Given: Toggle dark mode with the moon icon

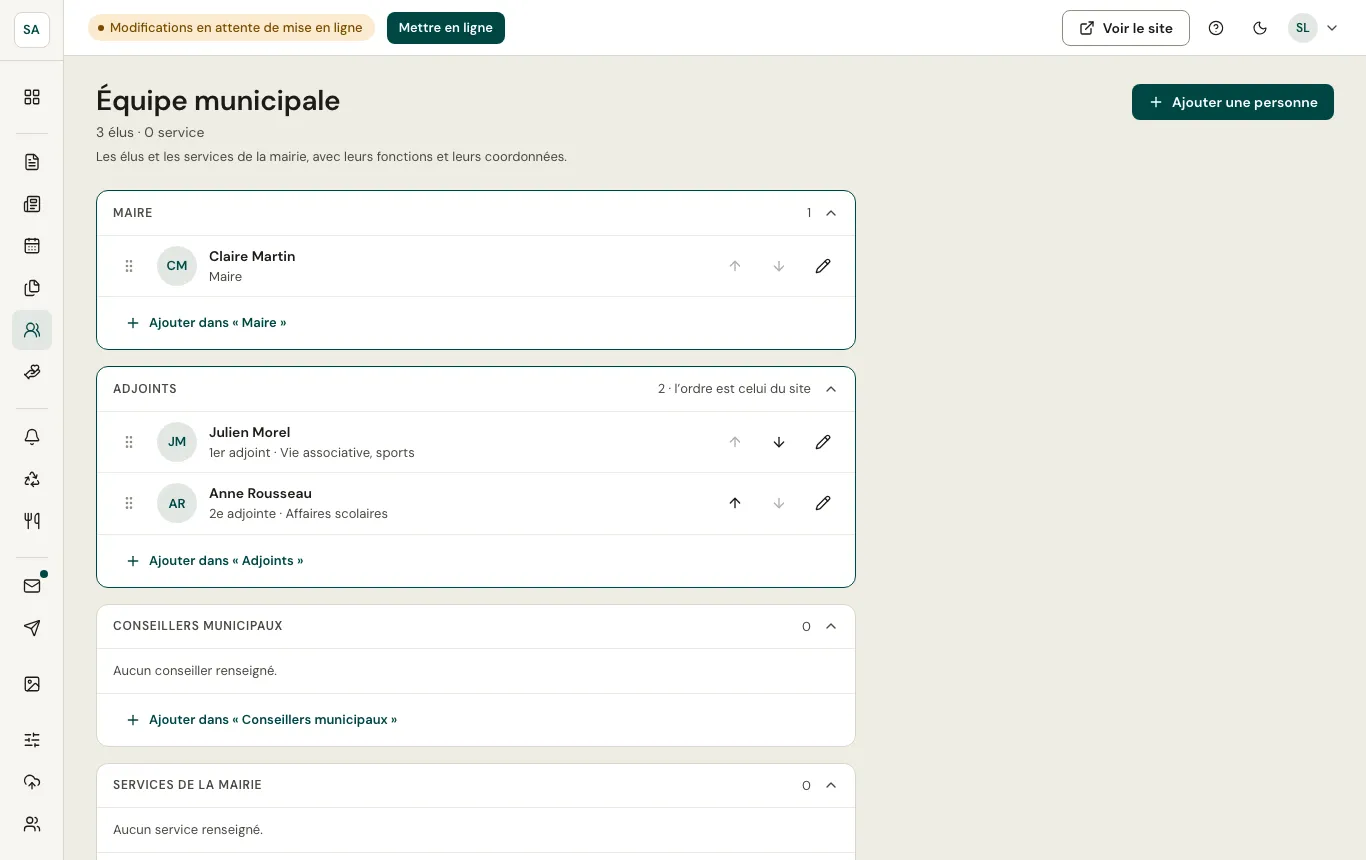Looking at the screenshot, I should 1260,28.
